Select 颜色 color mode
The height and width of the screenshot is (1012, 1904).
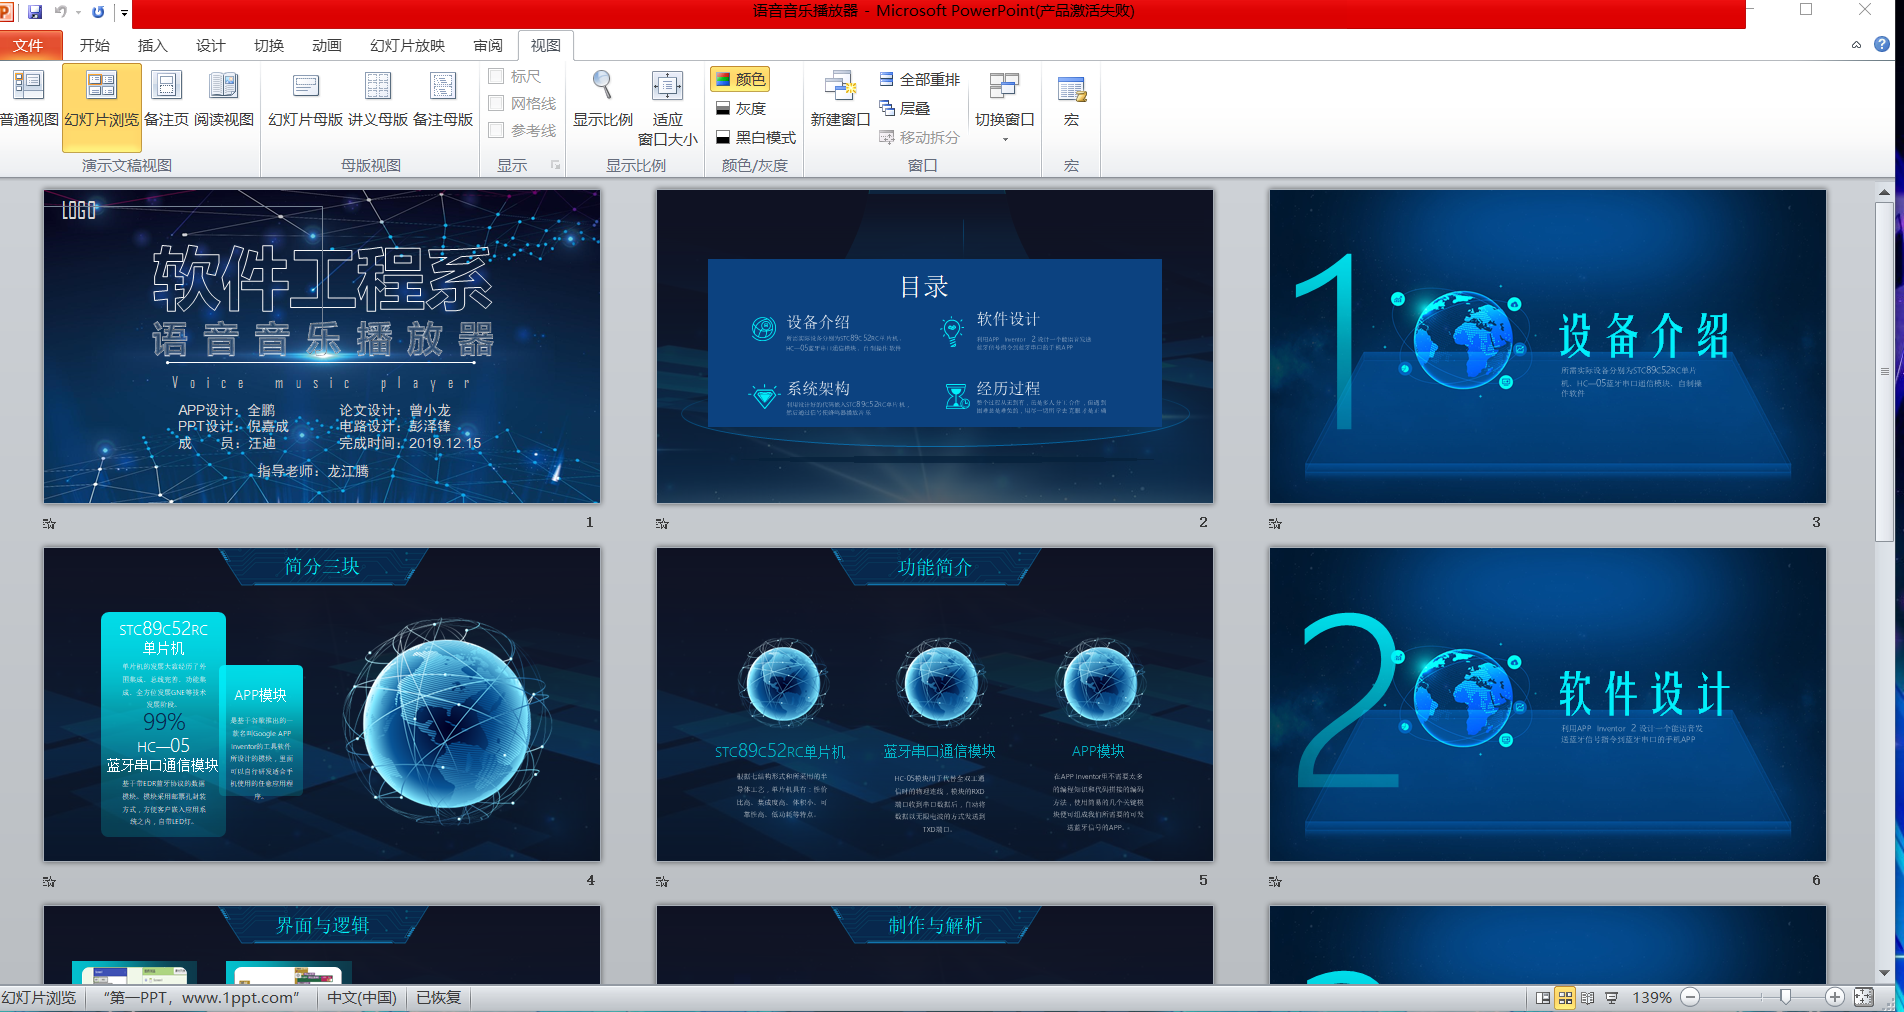pyautogui.click(x=740, y=79)
